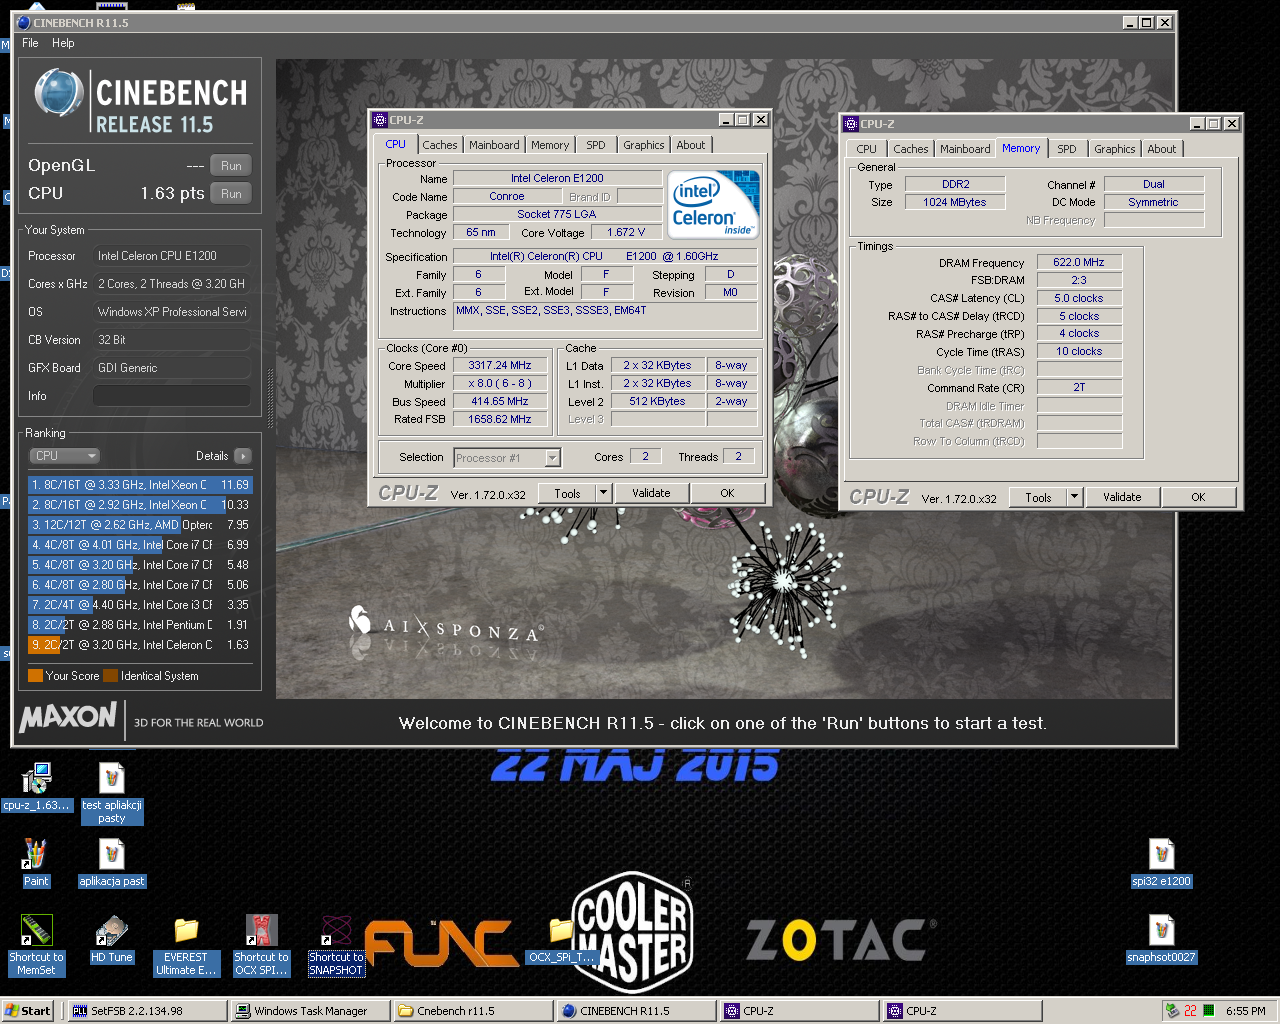This screenshot has height=1024, width=1280.
Task: Click the brown Identical System legend swatch
Action: point(110,676)
